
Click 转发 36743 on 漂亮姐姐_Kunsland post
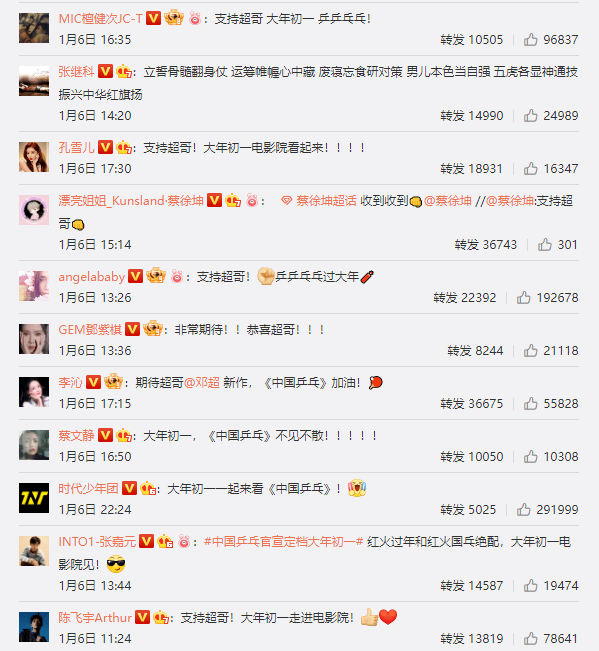point(486,245)
